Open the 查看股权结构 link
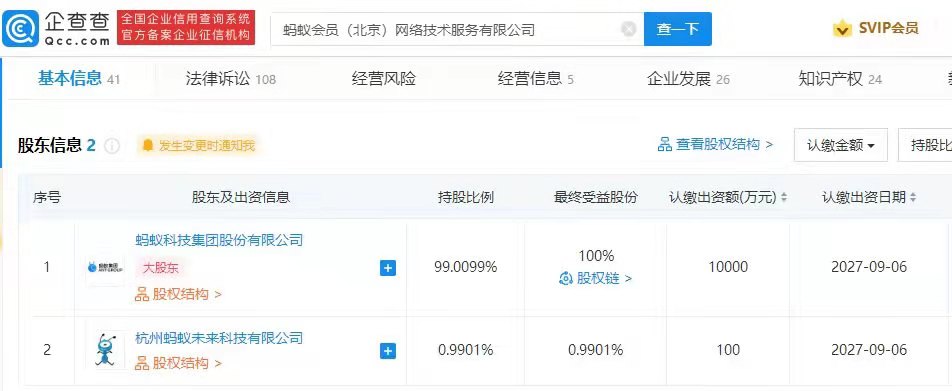The image size is (952, 391). point(715,144)
